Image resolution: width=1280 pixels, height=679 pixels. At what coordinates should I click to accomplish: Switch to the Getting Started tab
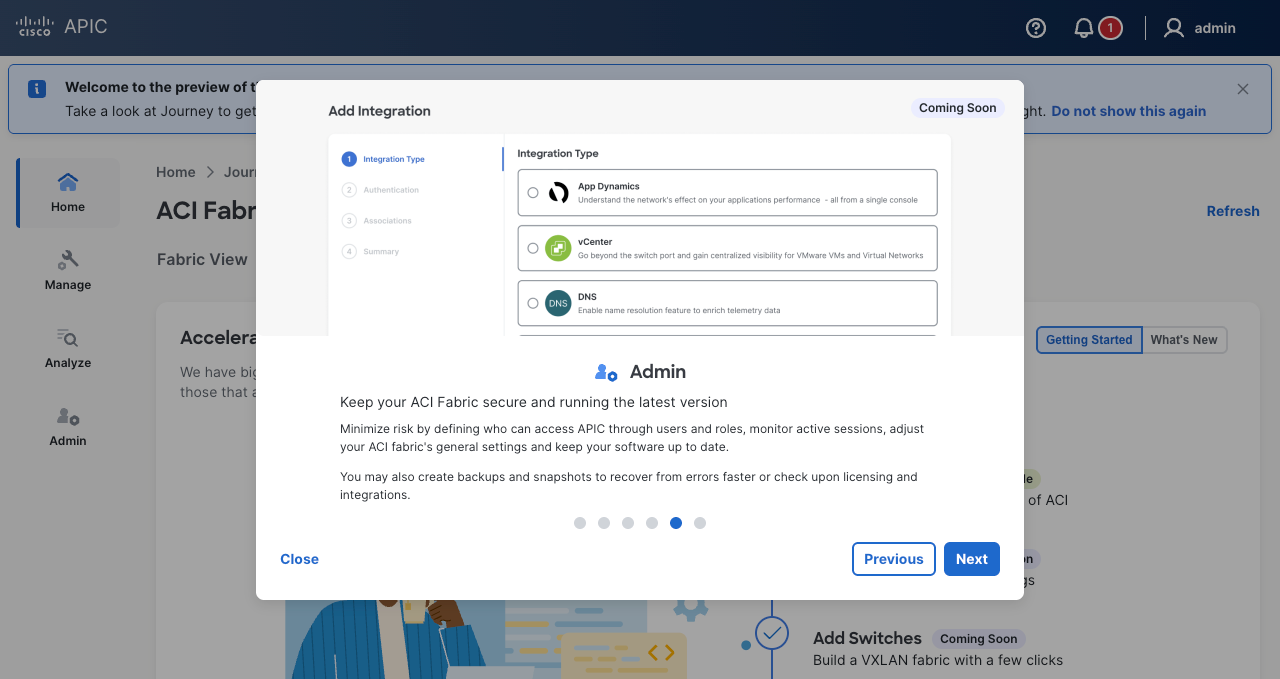[1089, 340]
